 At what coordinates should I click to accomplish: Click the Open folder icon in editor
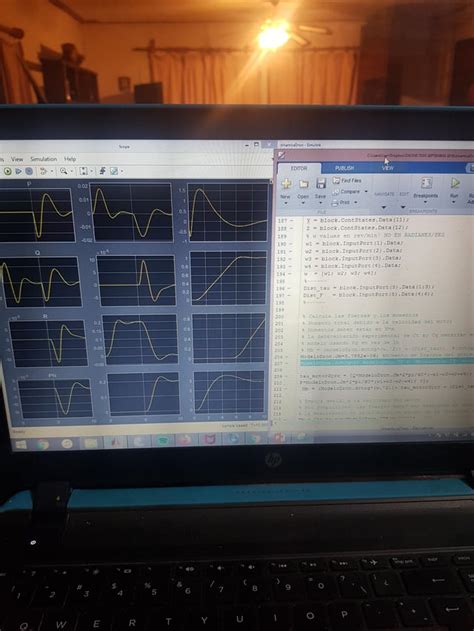click(304, 184)
